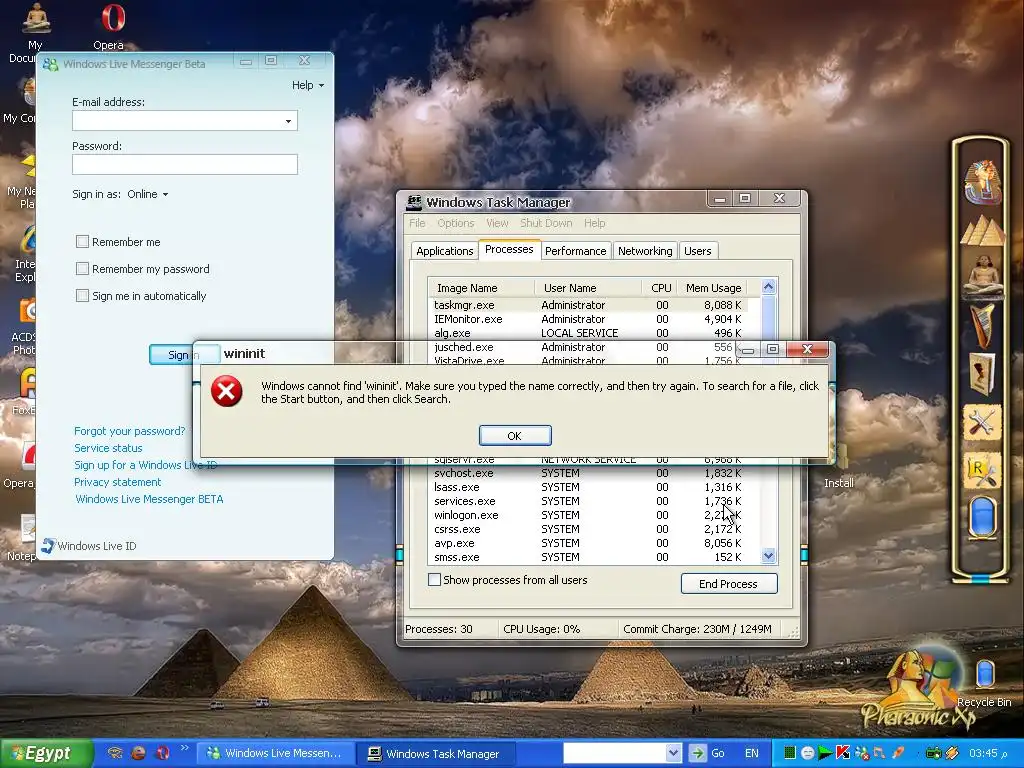This screenshot has height=768, width=1024.
Task: Switch to the Users tab
Action: pos(697,251)
